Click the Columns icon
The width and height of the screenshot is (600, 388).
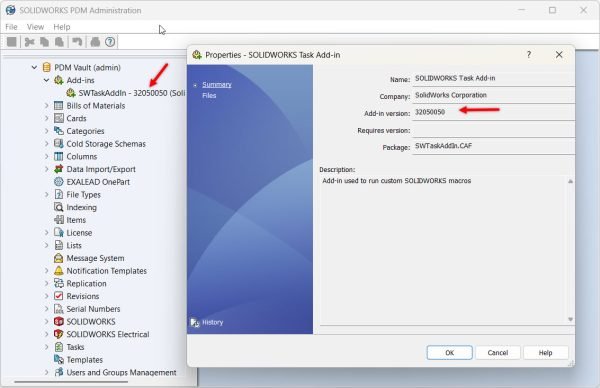coord(59,156)
